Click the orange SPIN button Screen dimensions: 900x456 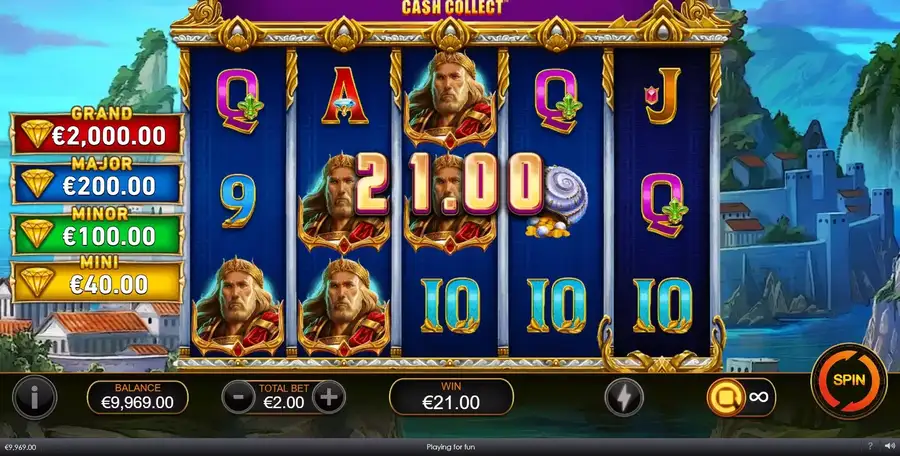849,381
